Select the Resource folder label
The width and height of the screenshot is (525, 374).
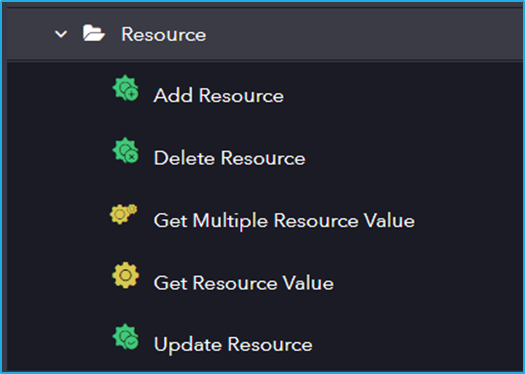point(163,34)
